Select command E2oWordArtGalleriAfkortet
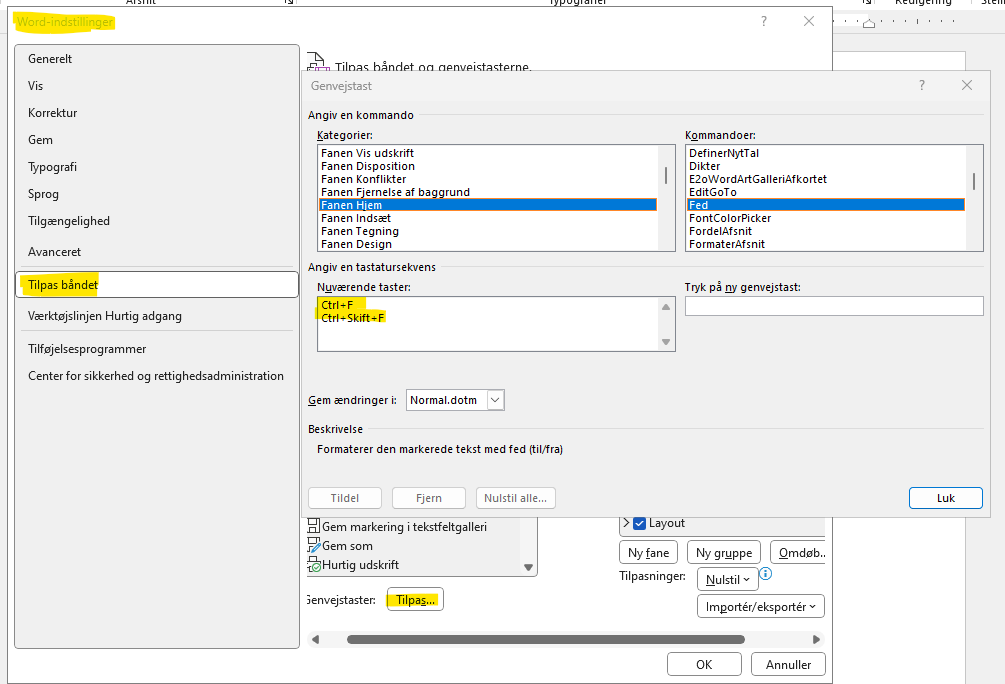1005x684 pixels. 826,179
